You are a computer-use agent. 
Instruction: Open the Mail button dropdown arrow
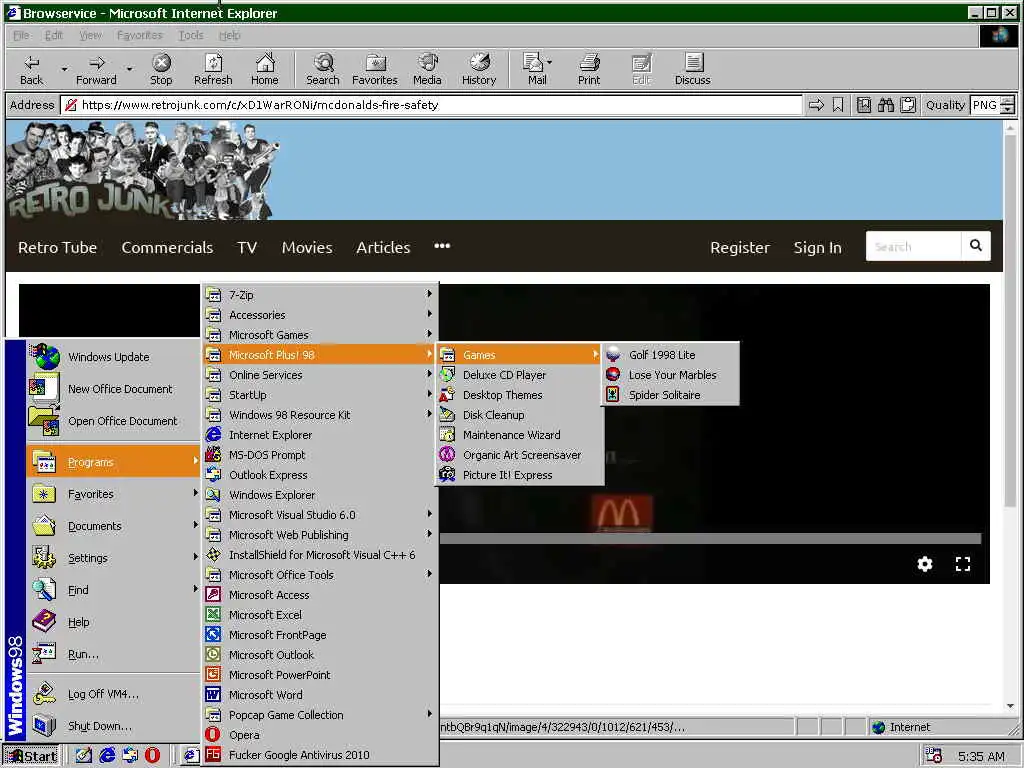click(549, 62)
